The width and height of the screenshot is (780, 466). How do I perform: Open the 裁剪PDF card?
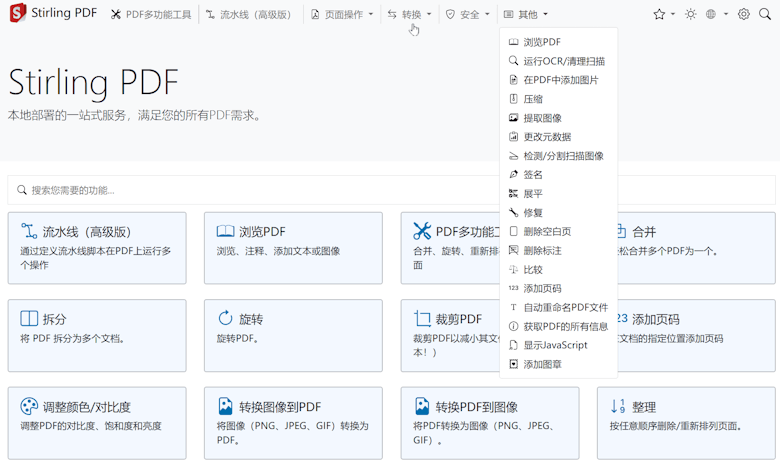click(450, 336)
